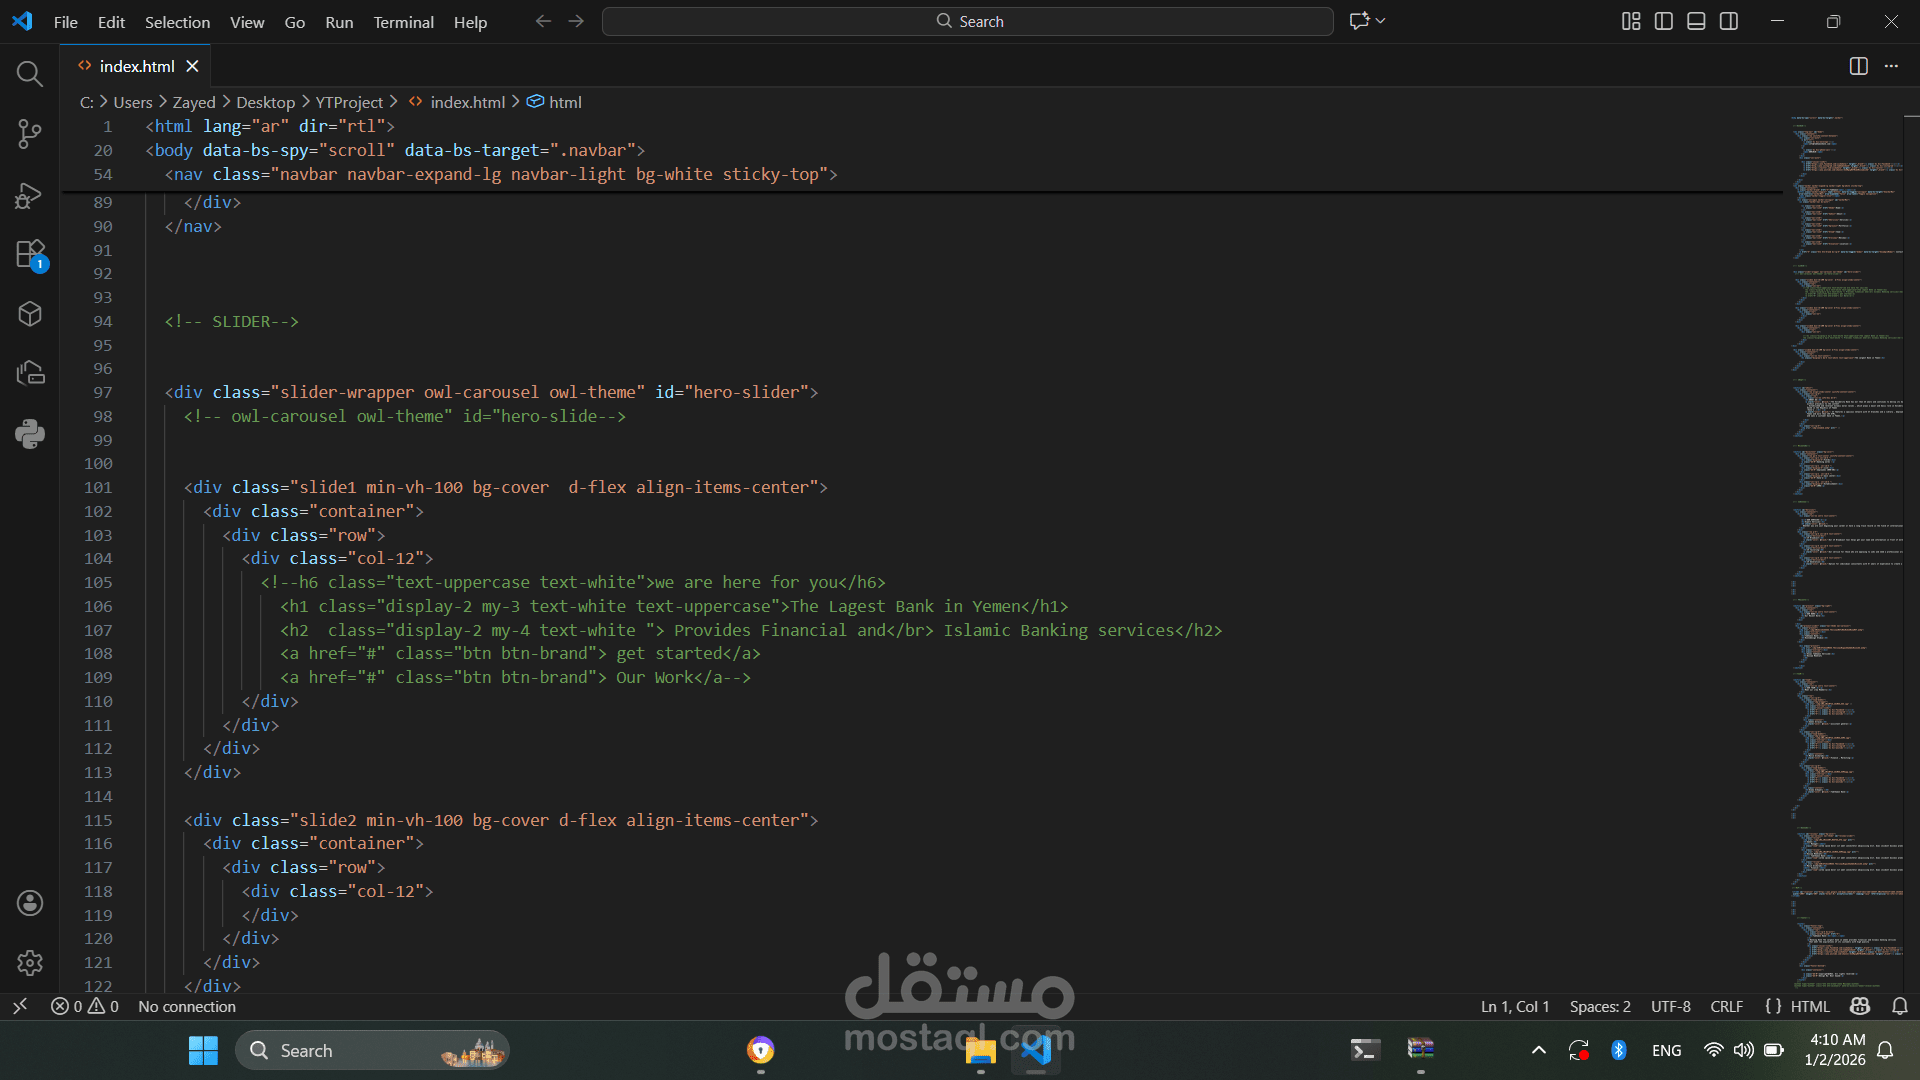Open the Accounts icon in activity bar

click(30, 903)
